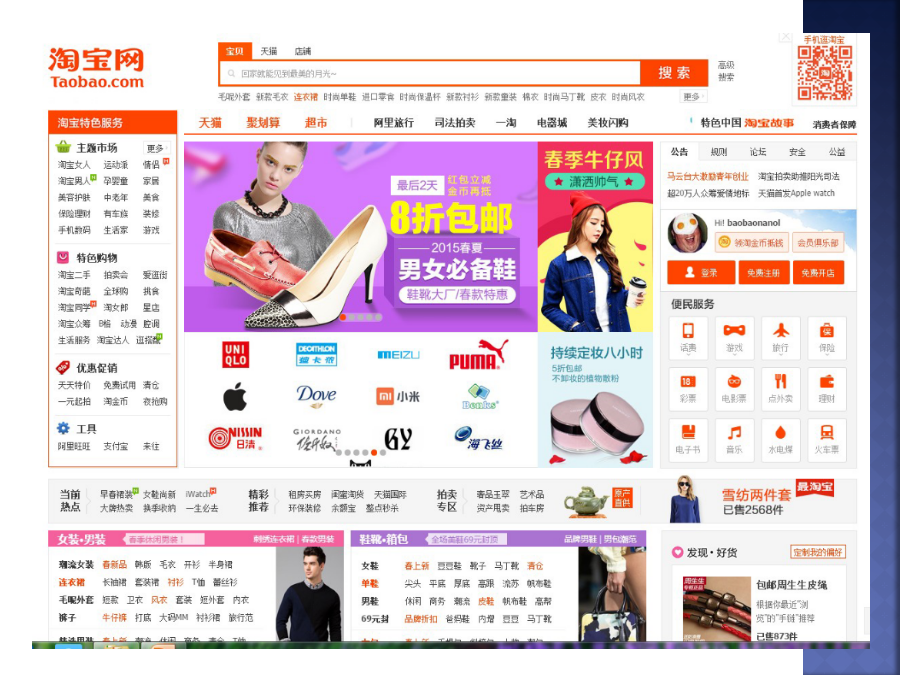Select the 天猫 search tab
The height and width of the screenshot is (675, 900).
(x=269, y=51)
